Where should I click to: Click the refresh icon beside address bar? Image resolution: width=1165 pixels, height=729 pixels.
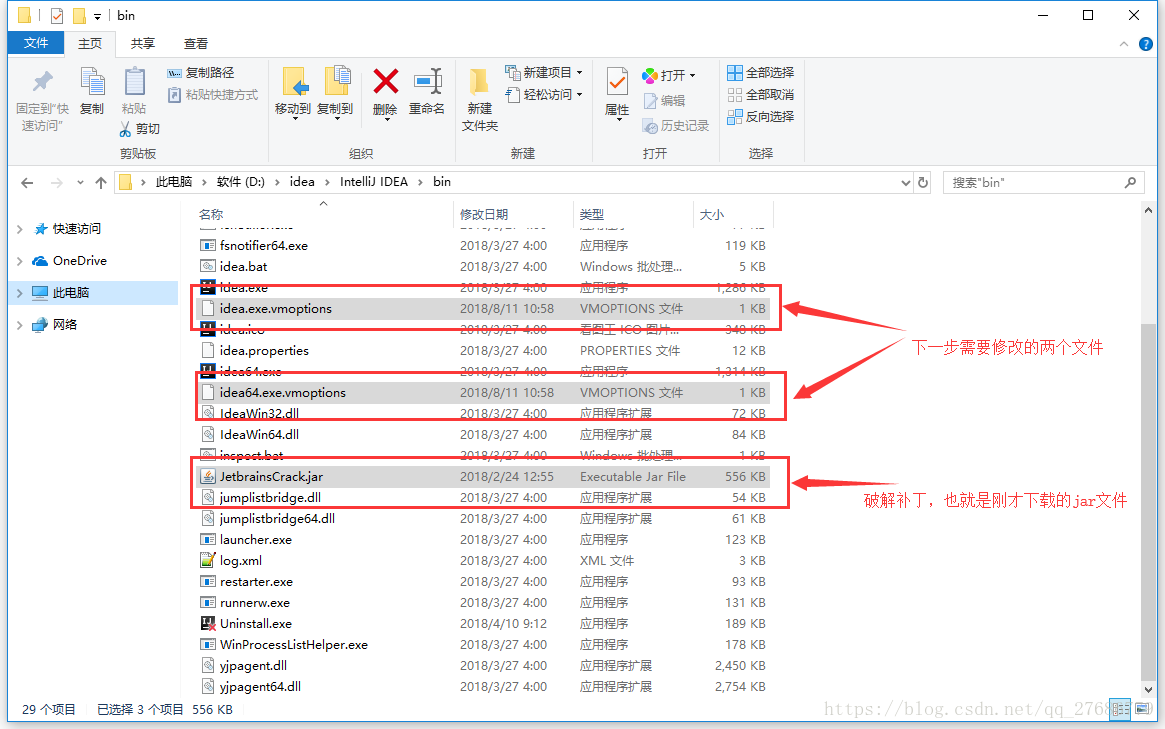pos(923,182)
